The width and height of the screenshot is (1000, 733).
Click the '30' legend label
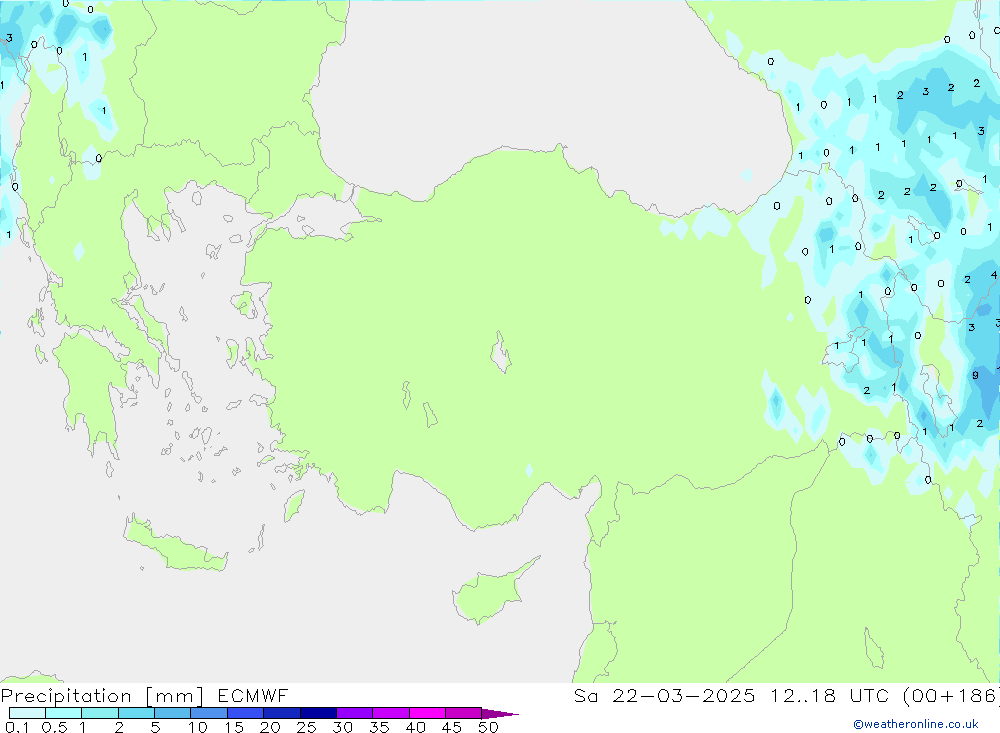(343, 727)
